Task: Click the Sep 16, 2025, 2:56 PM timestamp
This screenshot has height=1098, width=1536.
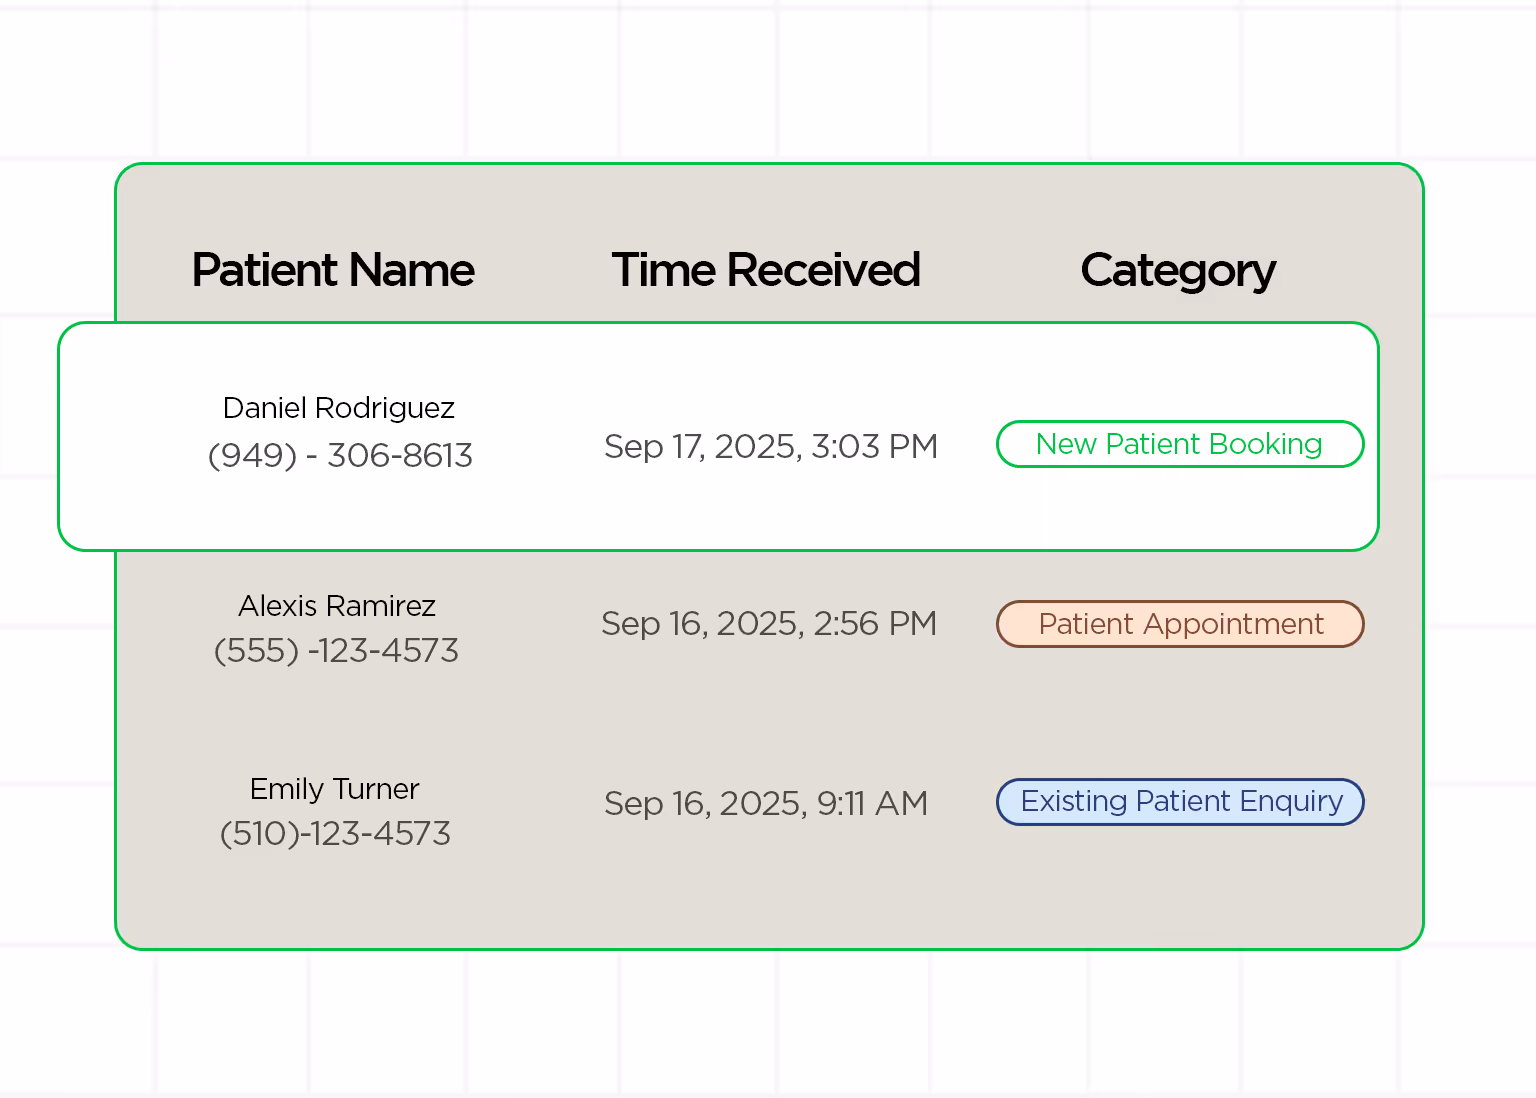Action: pos(769,623)
